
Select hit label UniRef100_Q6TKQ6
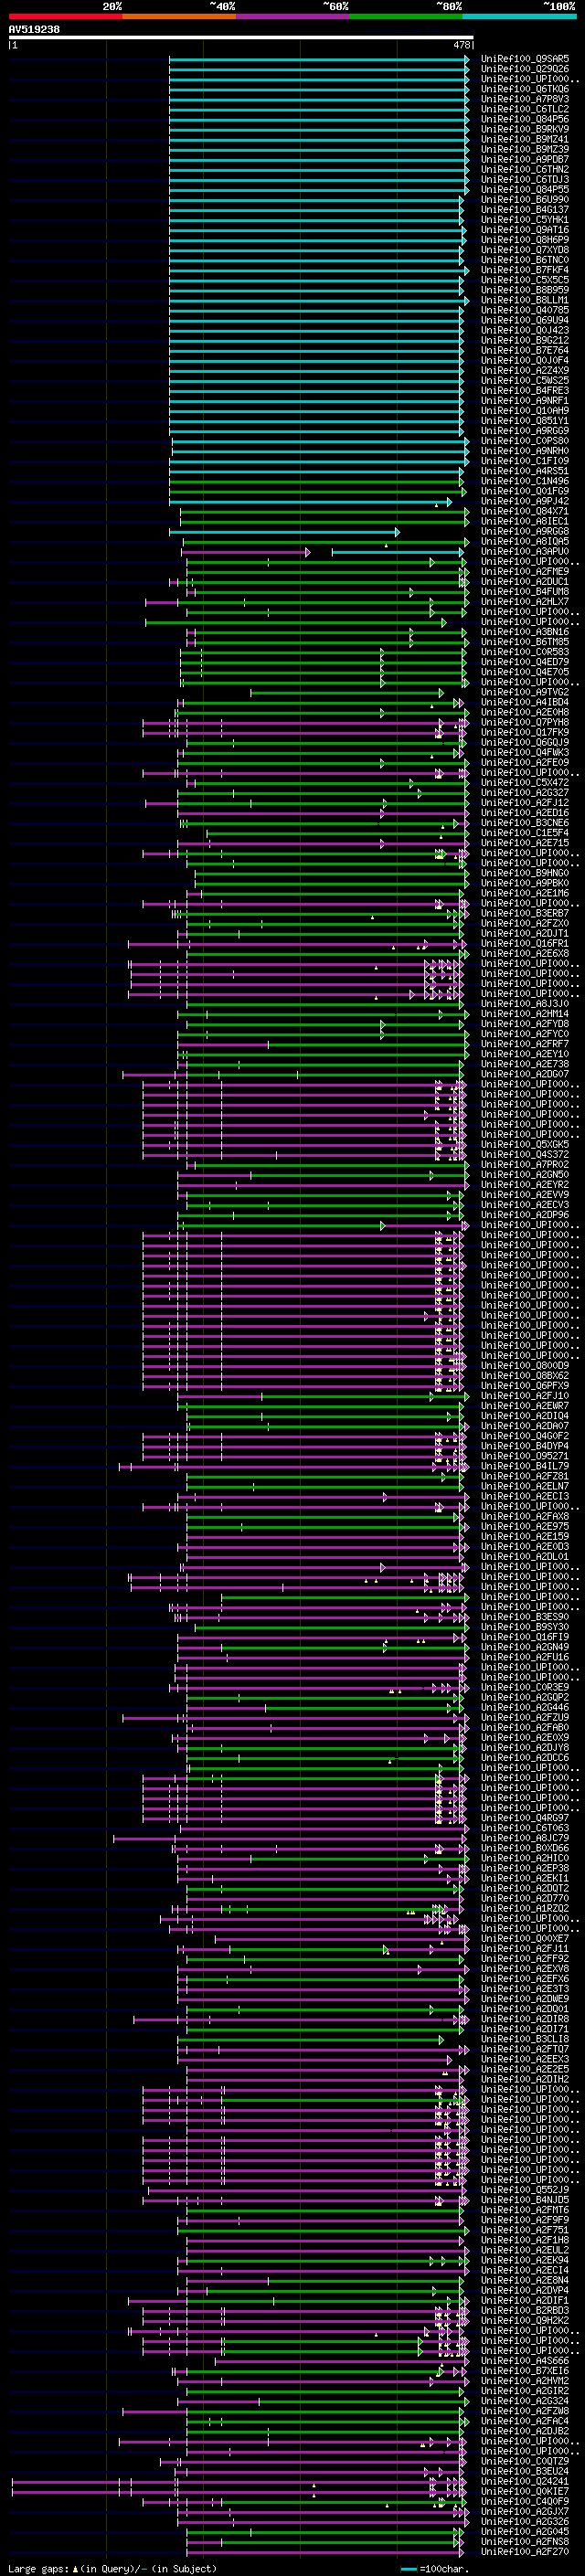(525, 89)
